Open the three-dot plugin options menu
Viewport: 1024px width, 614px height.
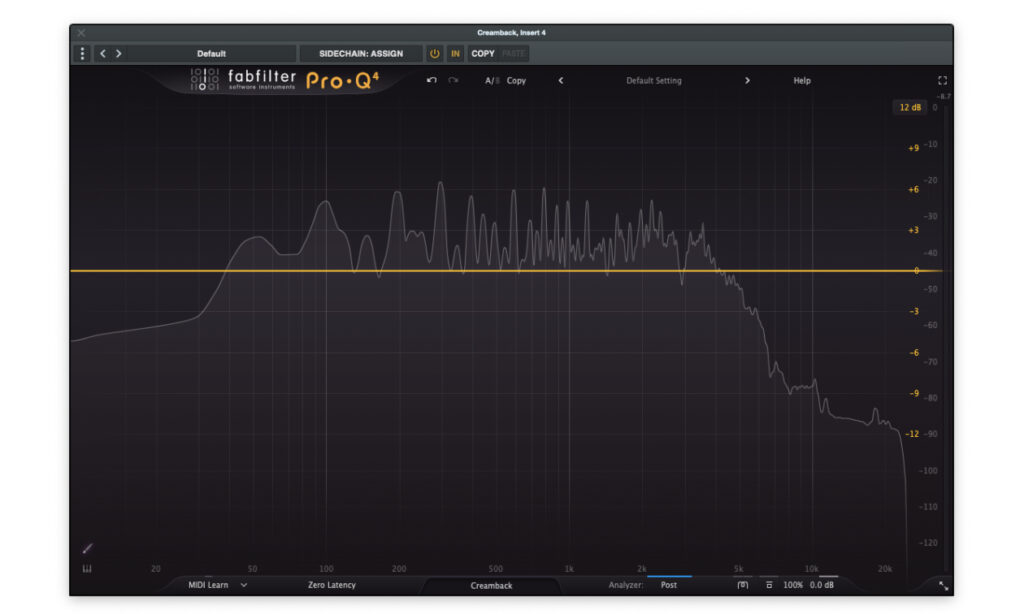[82, 54]
